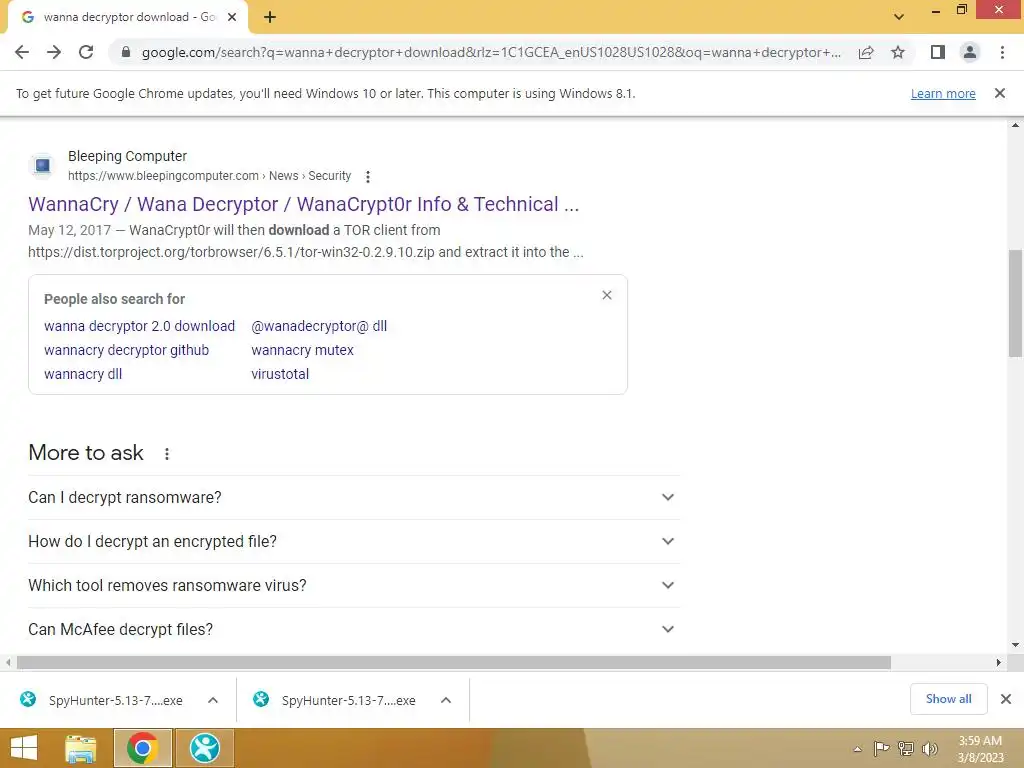Screen dimensions: 1024x768
Task: Close the downloads bar
Action: click(x=1006, y=699)
